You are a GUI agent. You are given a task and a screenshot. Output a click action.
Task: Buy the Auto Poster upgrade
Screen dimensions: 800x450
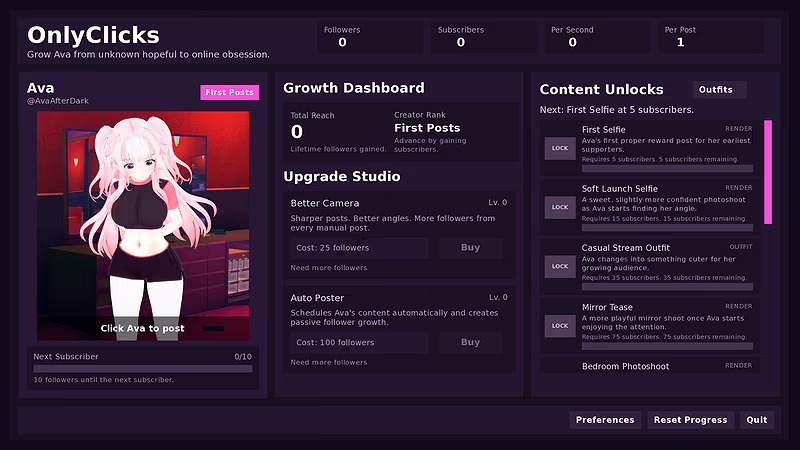pyautogui.click(x=470, y=342)
